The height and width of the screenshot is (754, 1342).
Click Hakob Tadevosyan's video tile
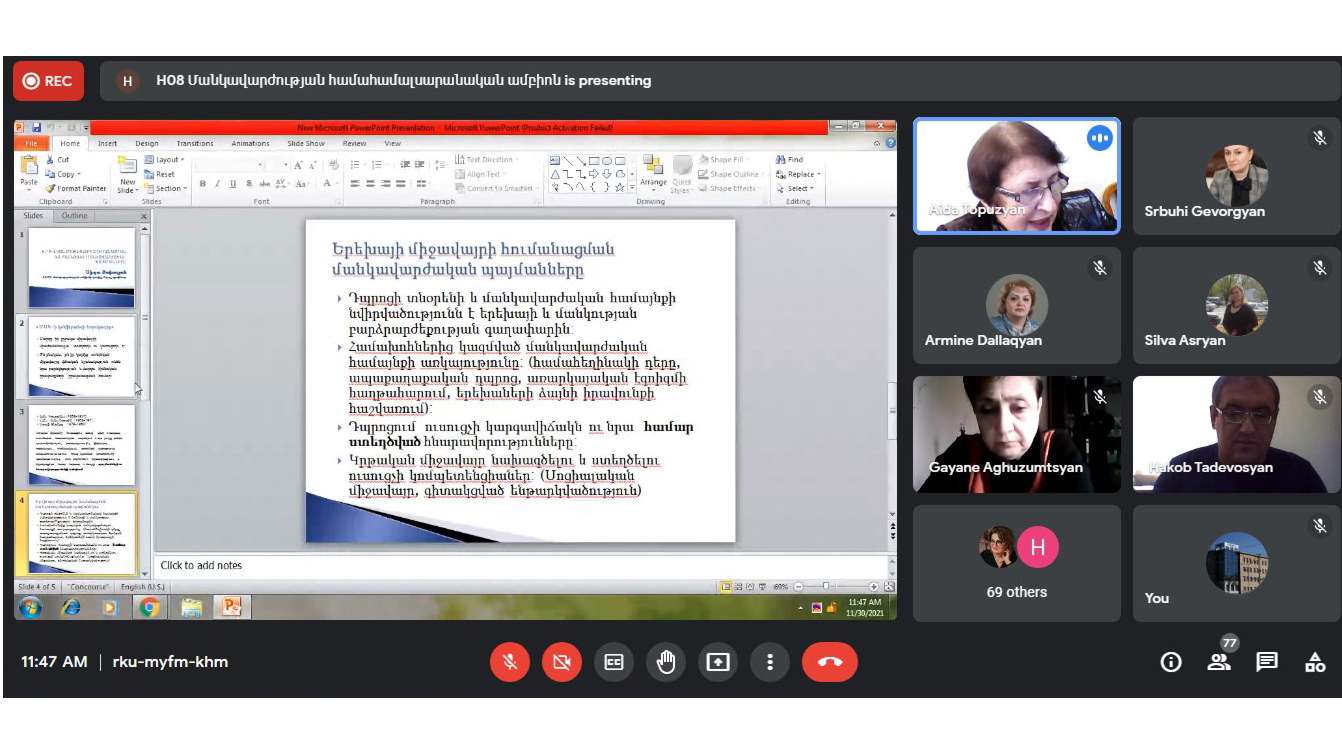click(1236, 434)
